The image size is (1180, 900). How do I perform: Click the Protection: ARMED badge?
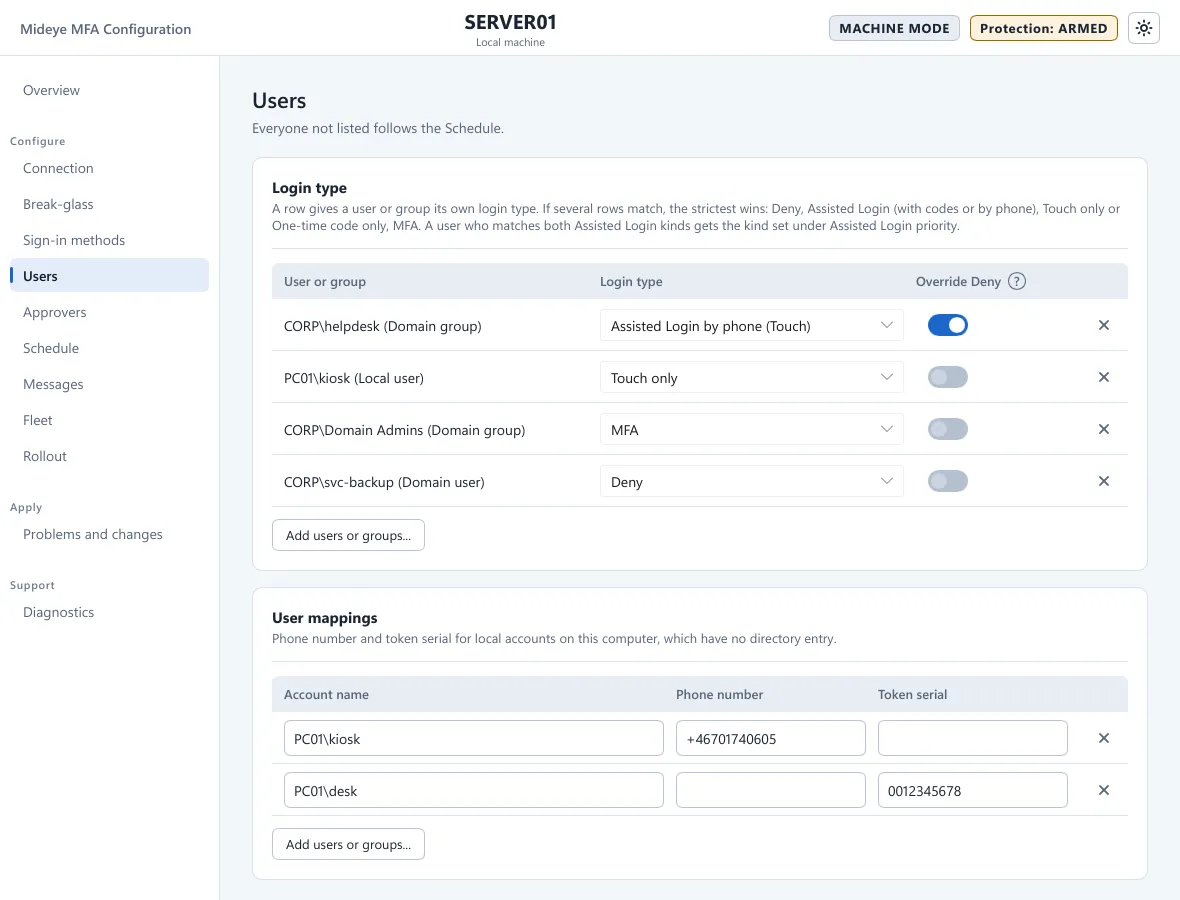1043,29
